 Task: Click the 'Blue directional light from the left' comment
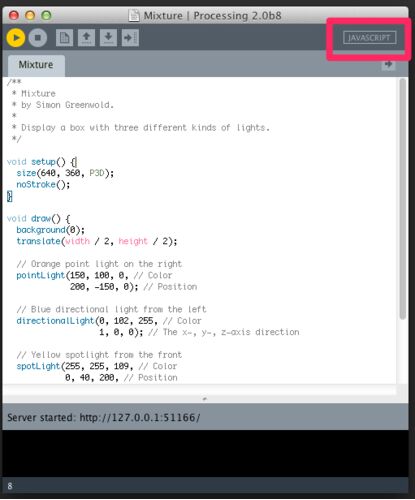tap(111, 309)
